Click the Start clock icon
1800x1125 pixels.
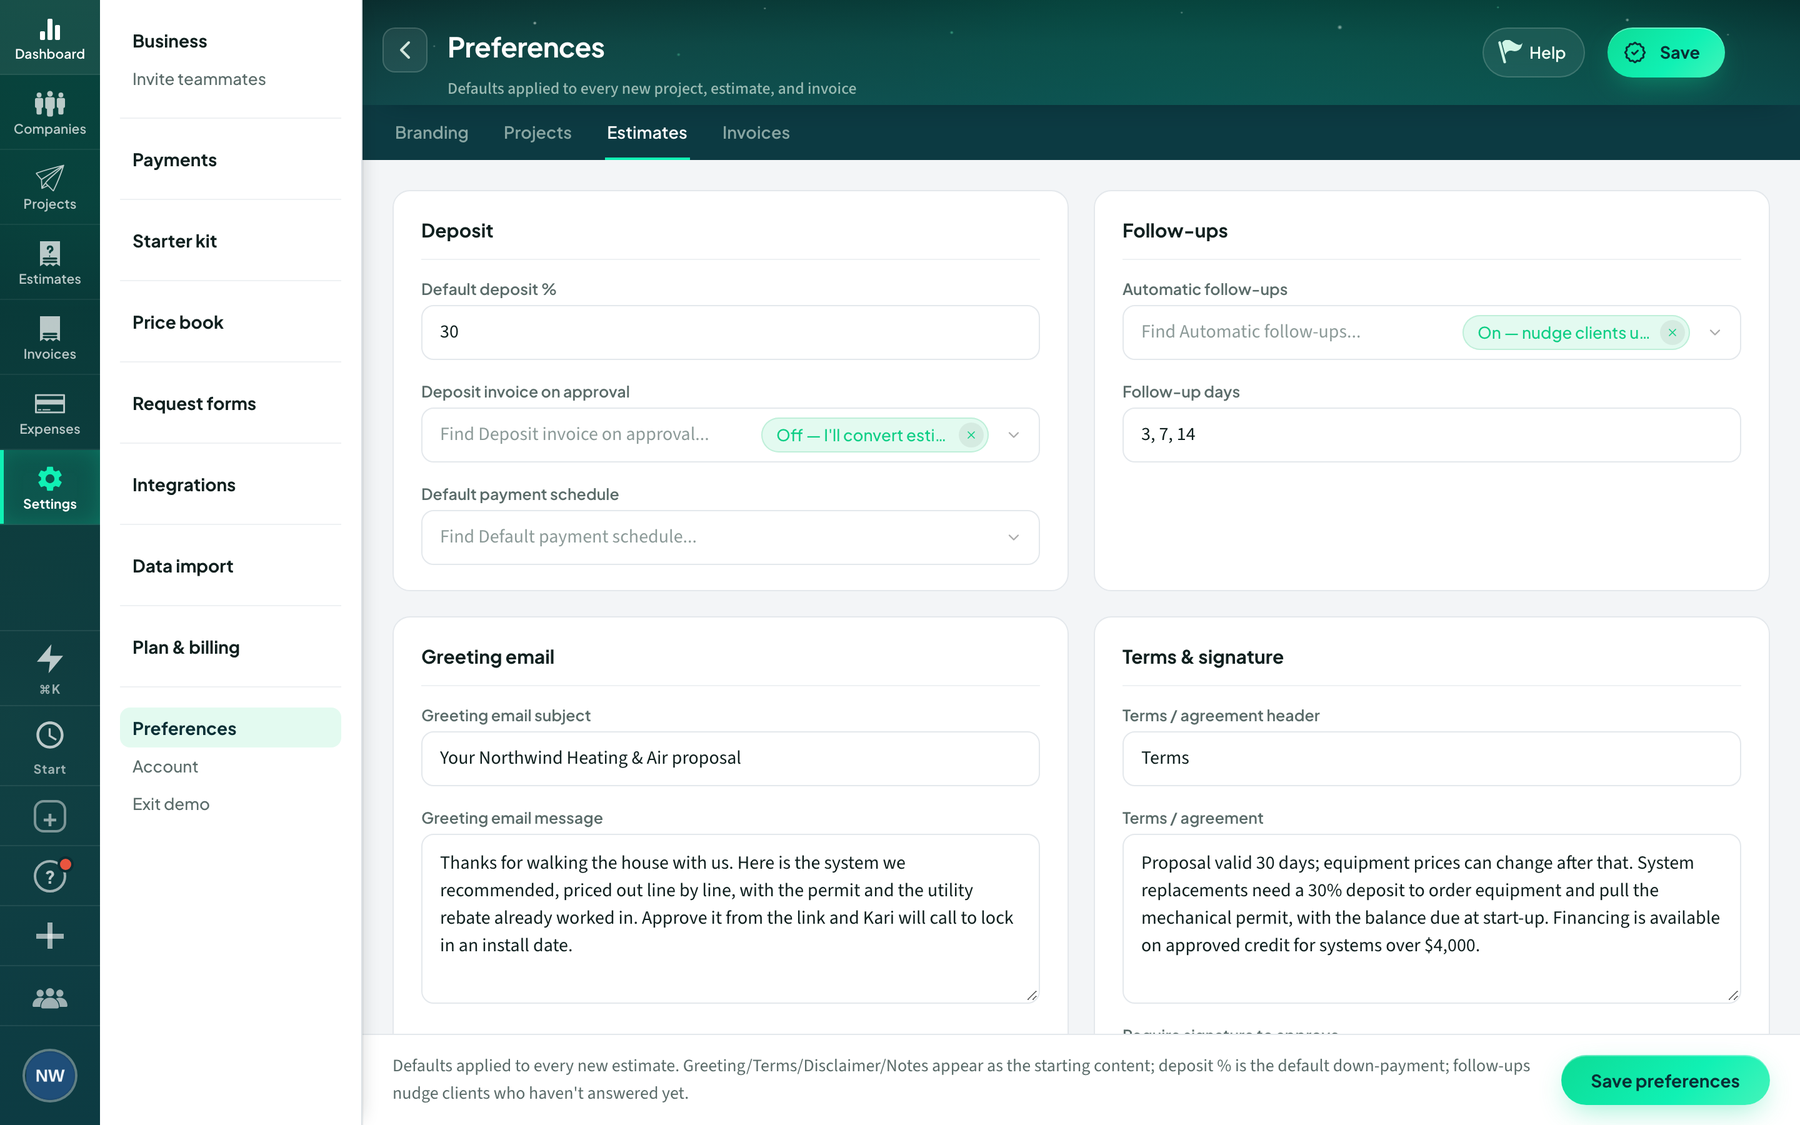tap(50, 747)
